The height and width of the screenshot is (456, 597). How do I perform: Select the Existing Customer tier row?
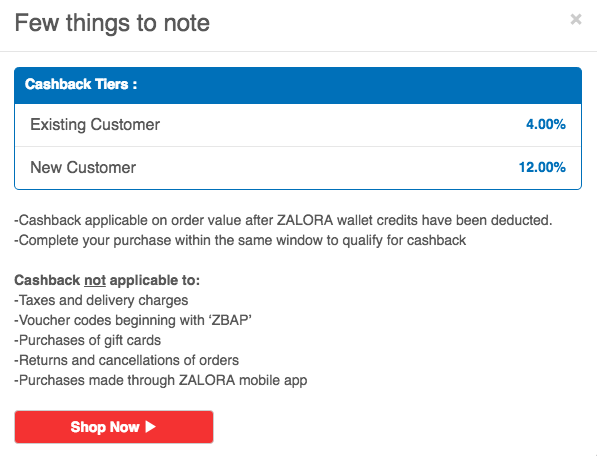tap(298, 125)
